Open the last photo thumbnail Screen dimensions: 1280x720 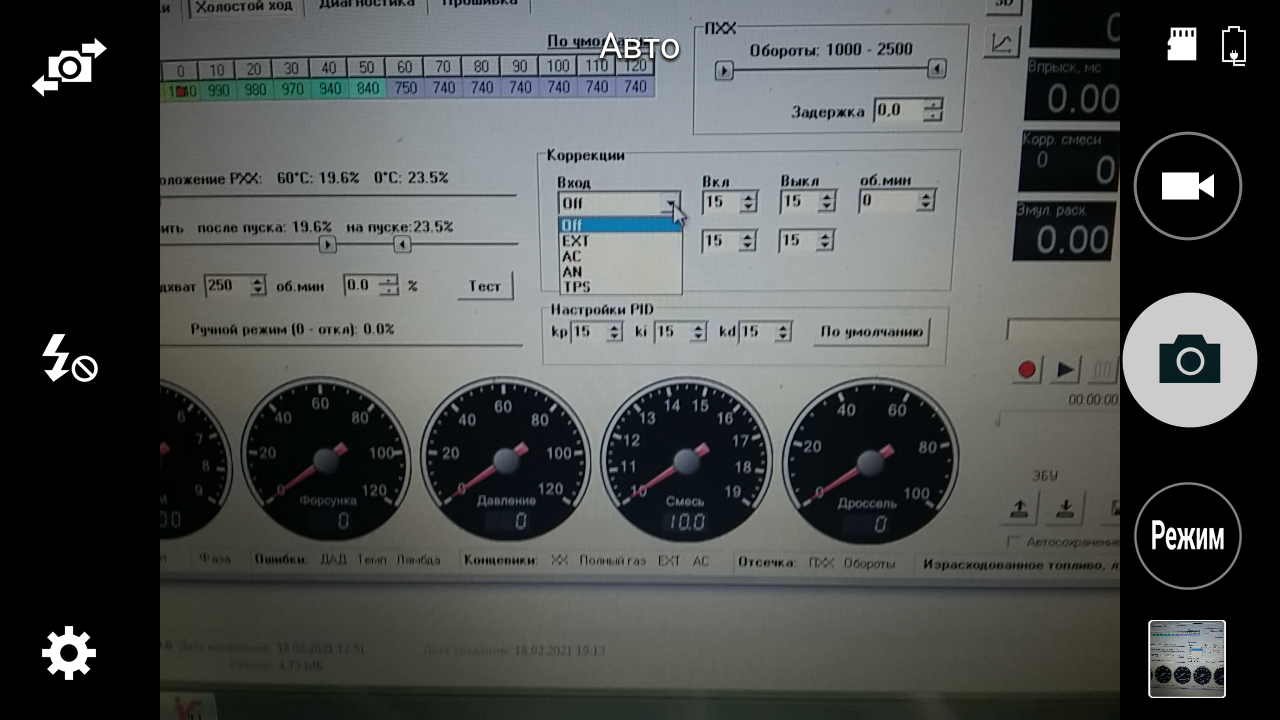(x=1187, y=659)
